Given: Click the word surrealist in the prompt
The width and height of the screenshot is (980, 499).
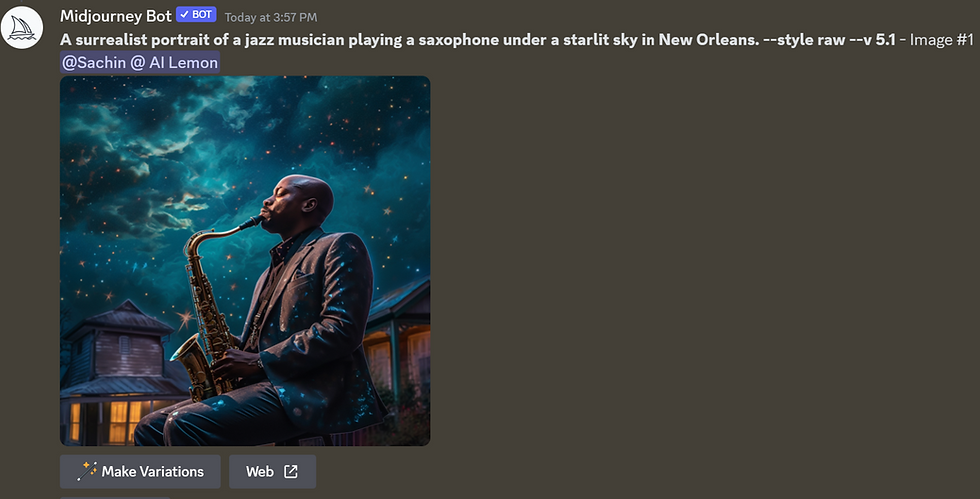Looking at the screenshot, I should pos(109,39).
